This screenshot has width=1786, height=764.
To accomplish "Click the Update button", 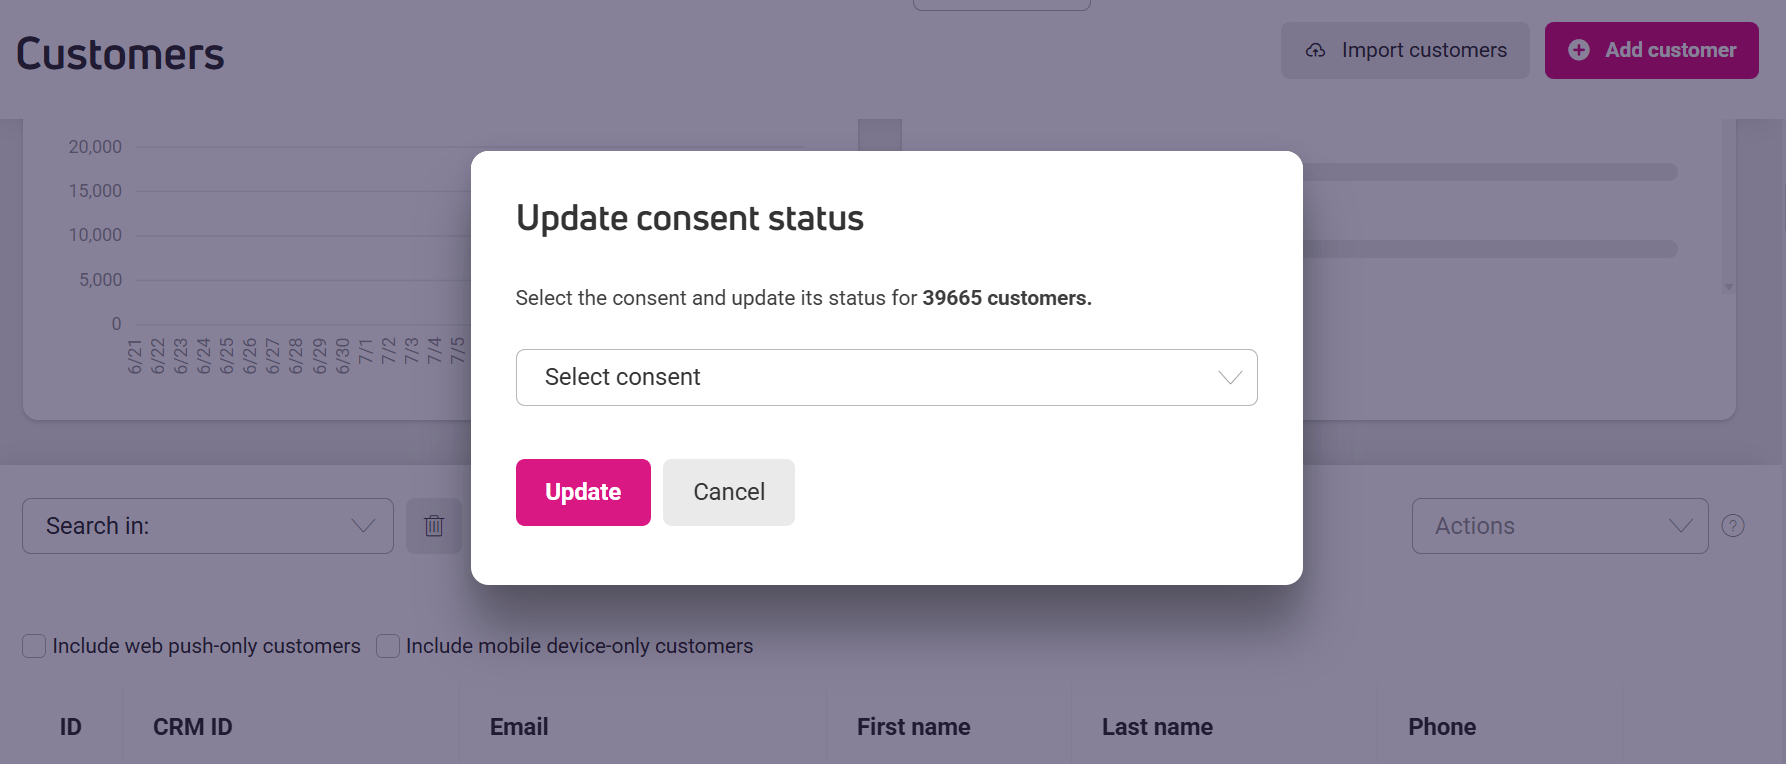I will (x=583, y=492).
